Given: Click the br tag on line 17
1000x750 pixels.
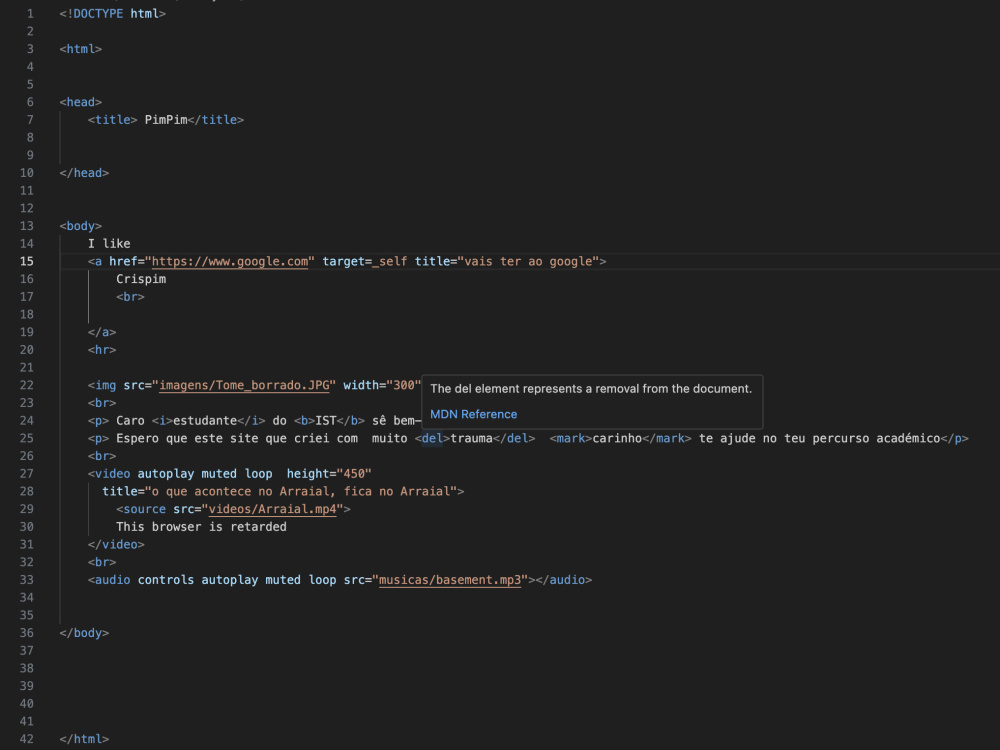Looking at the screenshot, I should pyautogui.click(x=130, y=297).
